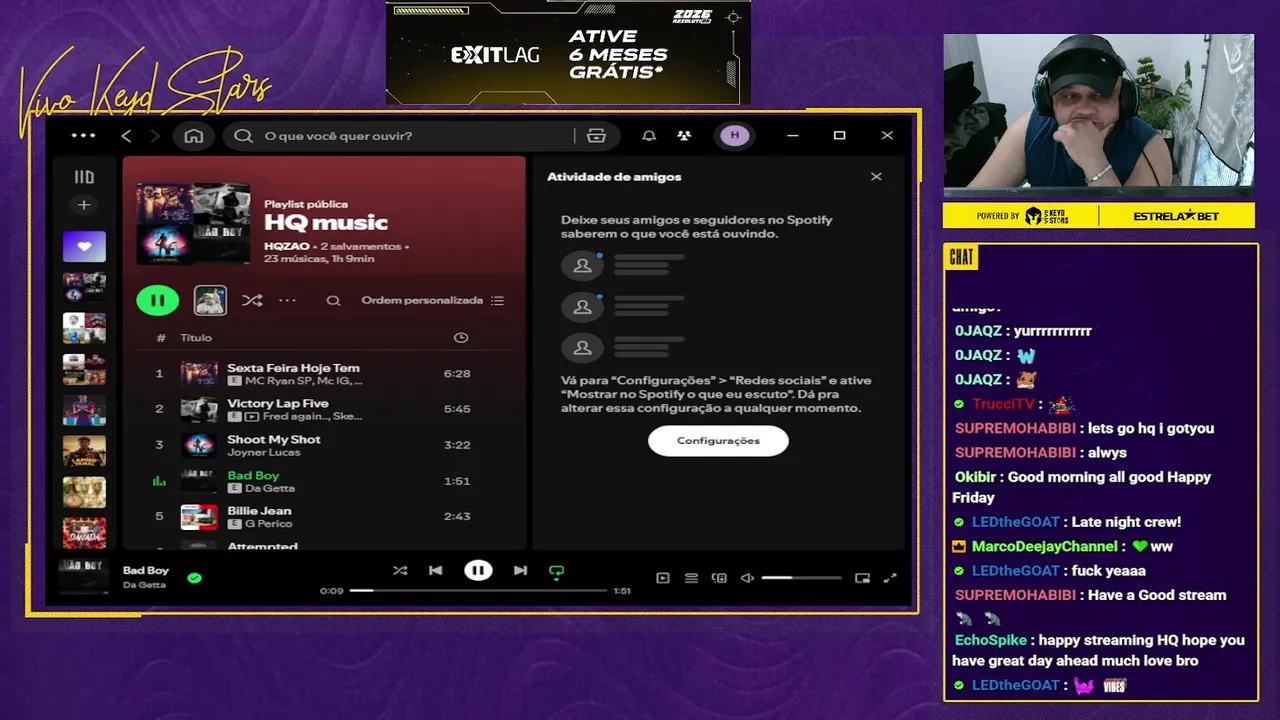
Task: Click chat username 'TrucciTV'
Action: coord(1003,404)
